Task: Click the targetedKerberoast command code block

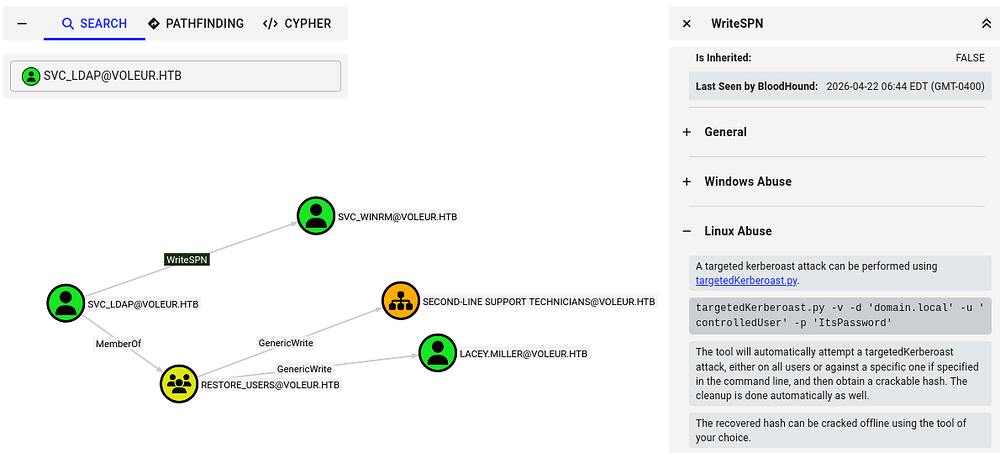Action: coord(840,315)
